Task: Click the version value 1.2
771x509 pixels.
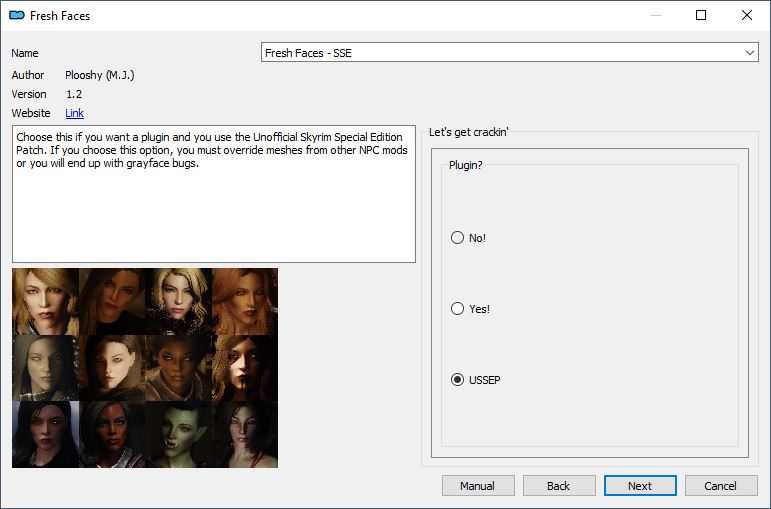Action: (74, 94)
